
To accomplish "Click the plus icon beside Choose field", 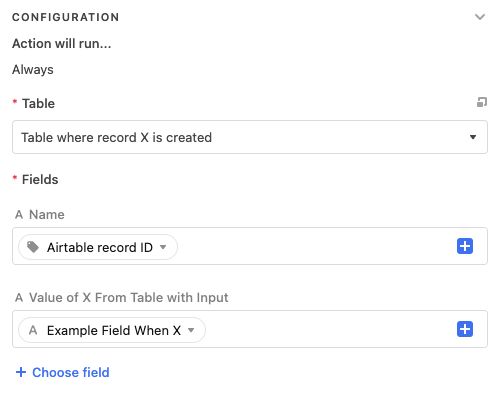I will pyautogui.click(x=21, y=372).
